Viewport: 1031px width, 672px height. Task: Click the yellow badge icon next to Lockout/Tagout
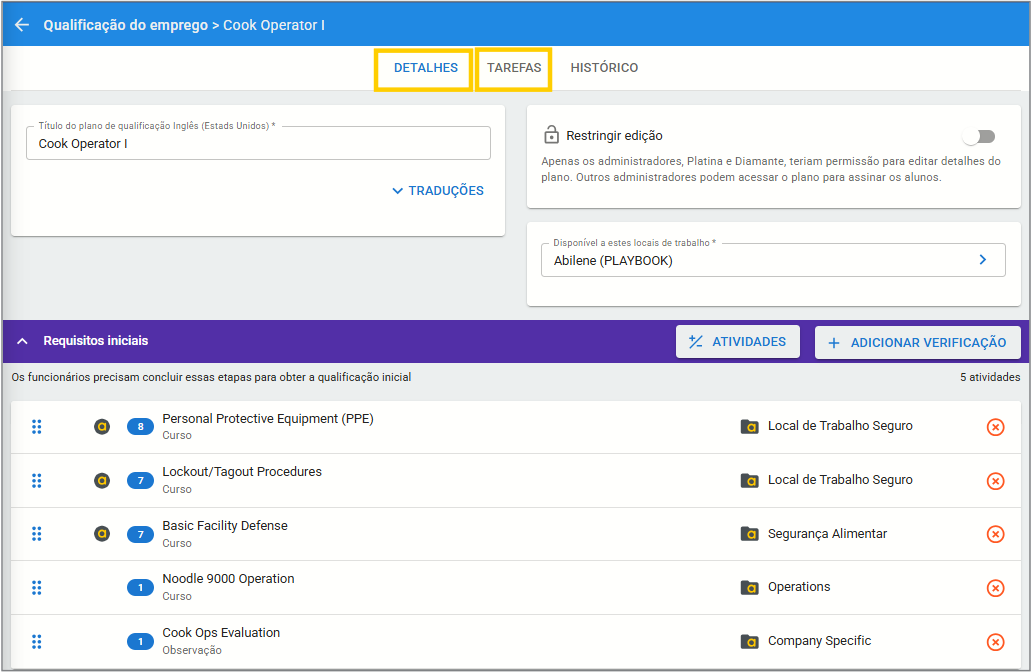point(101,481)
